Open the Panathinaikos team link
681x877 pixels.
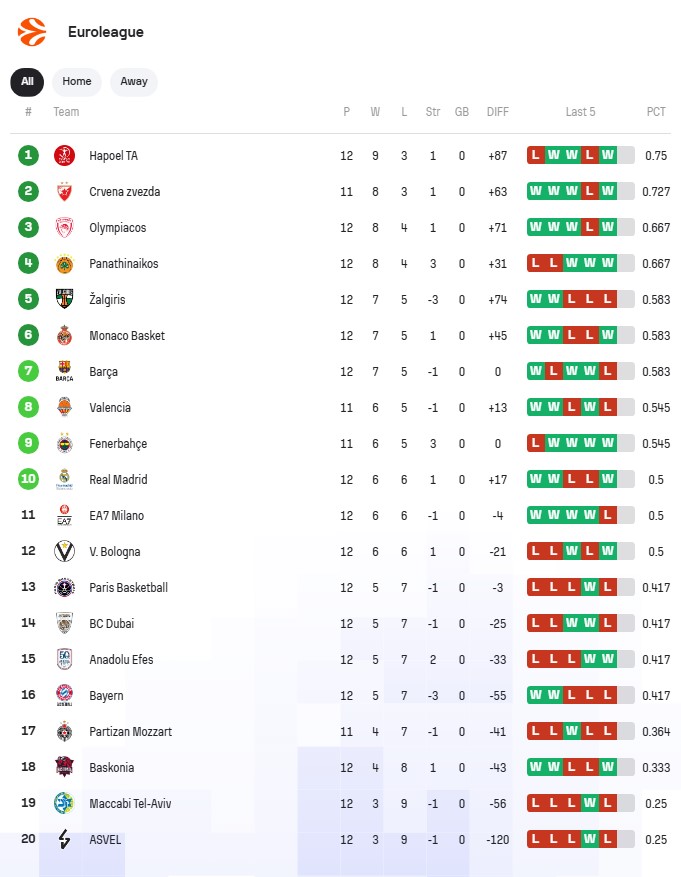tap(124, 264)
